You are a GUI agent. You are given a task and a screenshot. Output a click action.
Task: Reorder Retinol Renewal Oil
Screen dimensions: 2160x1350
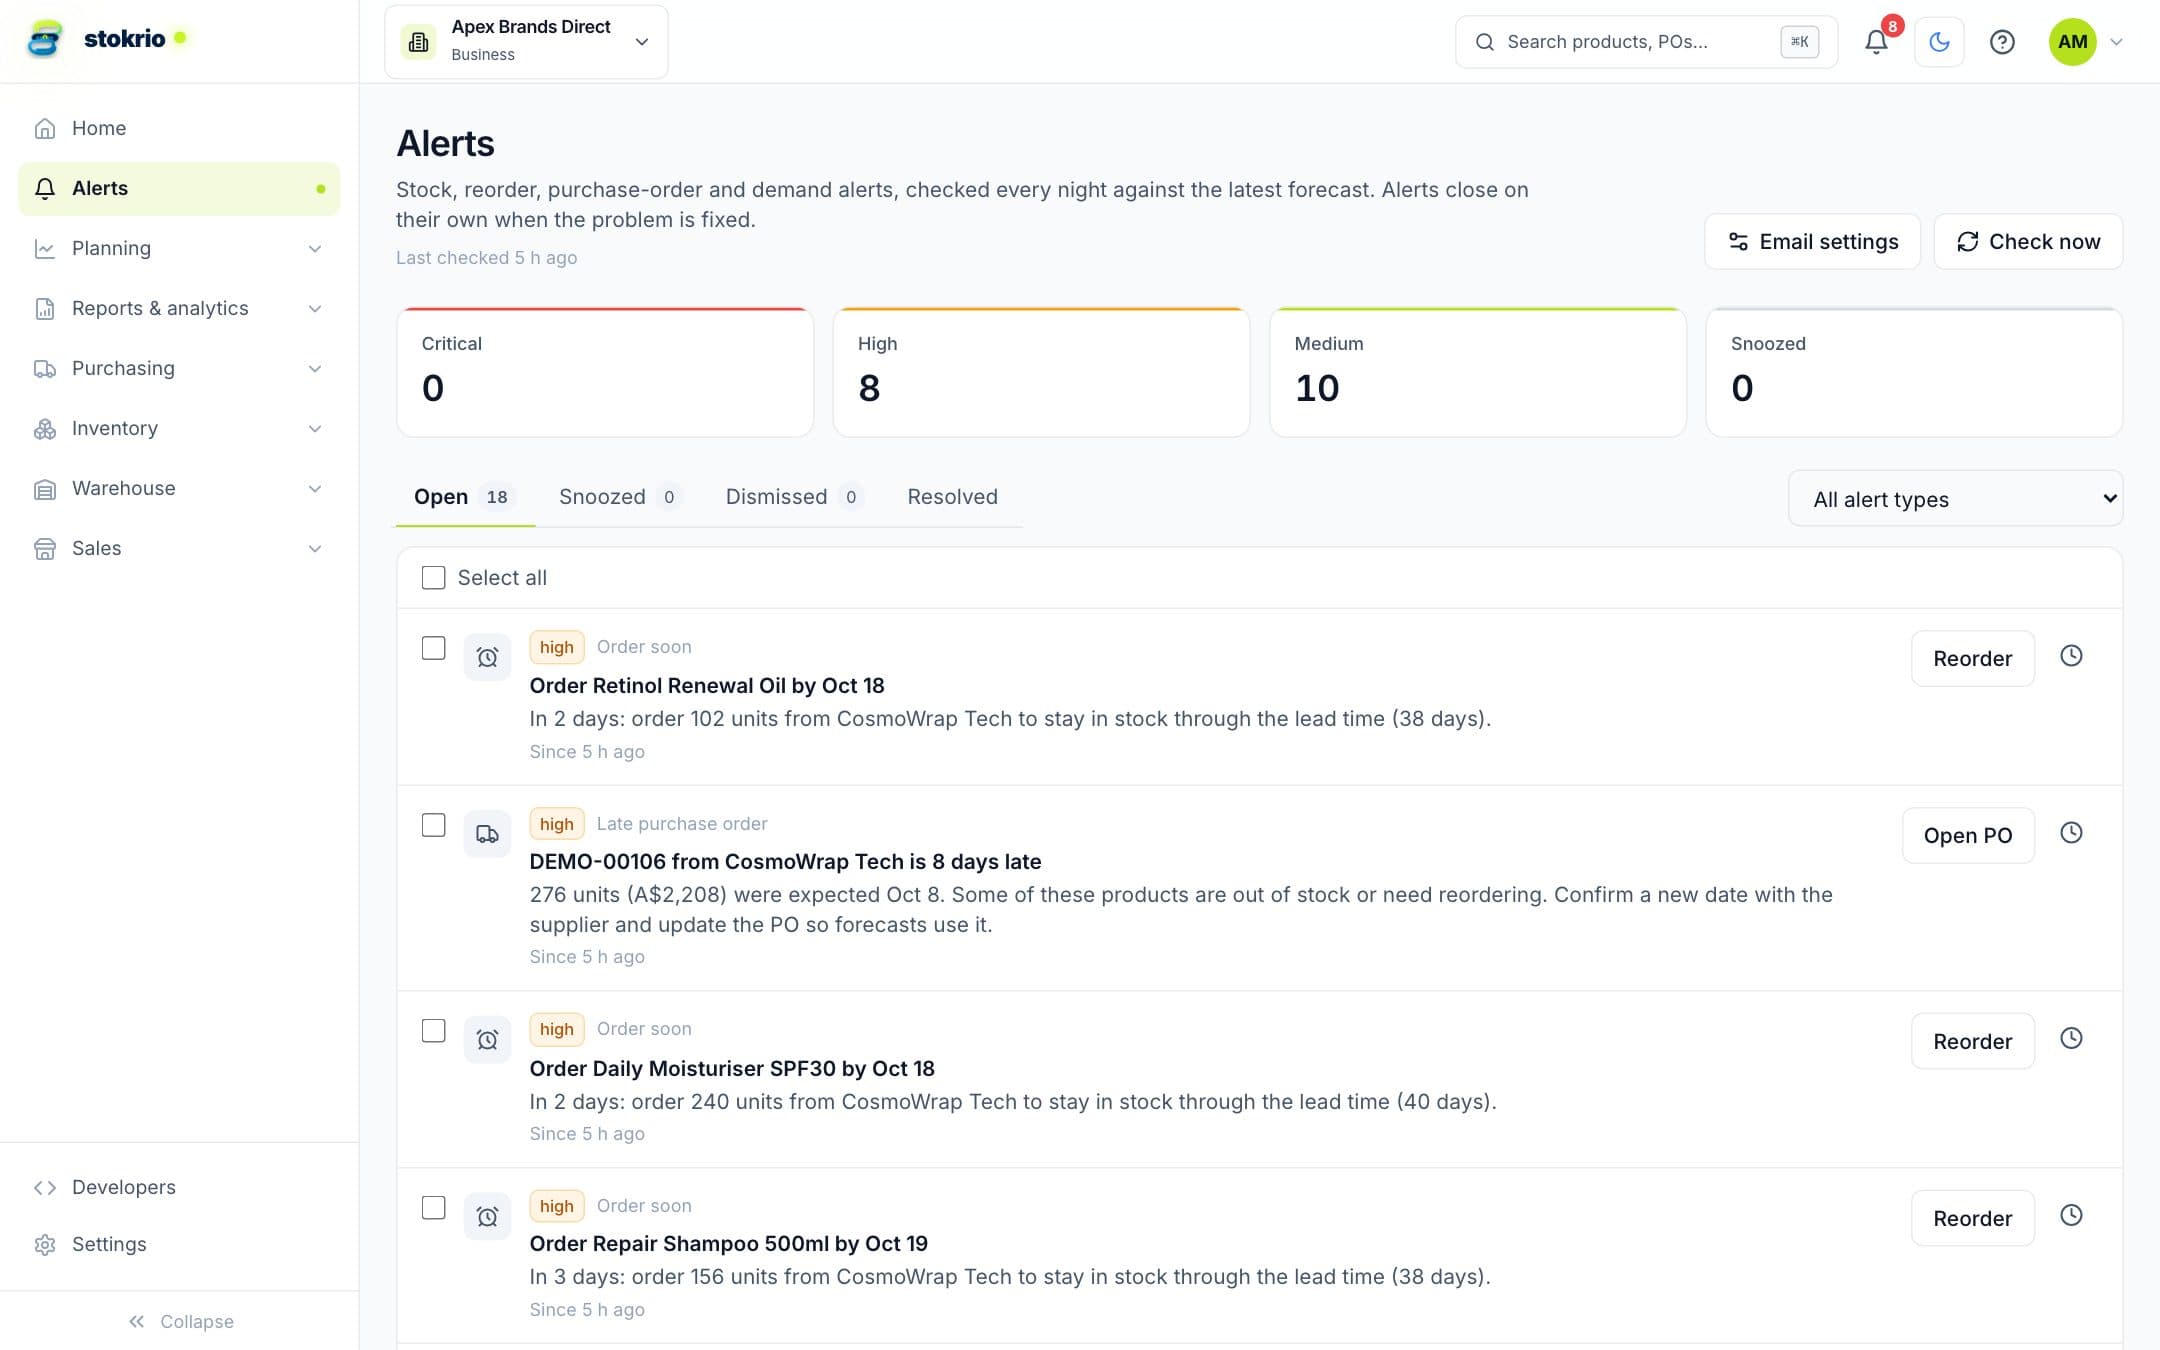1972,658
